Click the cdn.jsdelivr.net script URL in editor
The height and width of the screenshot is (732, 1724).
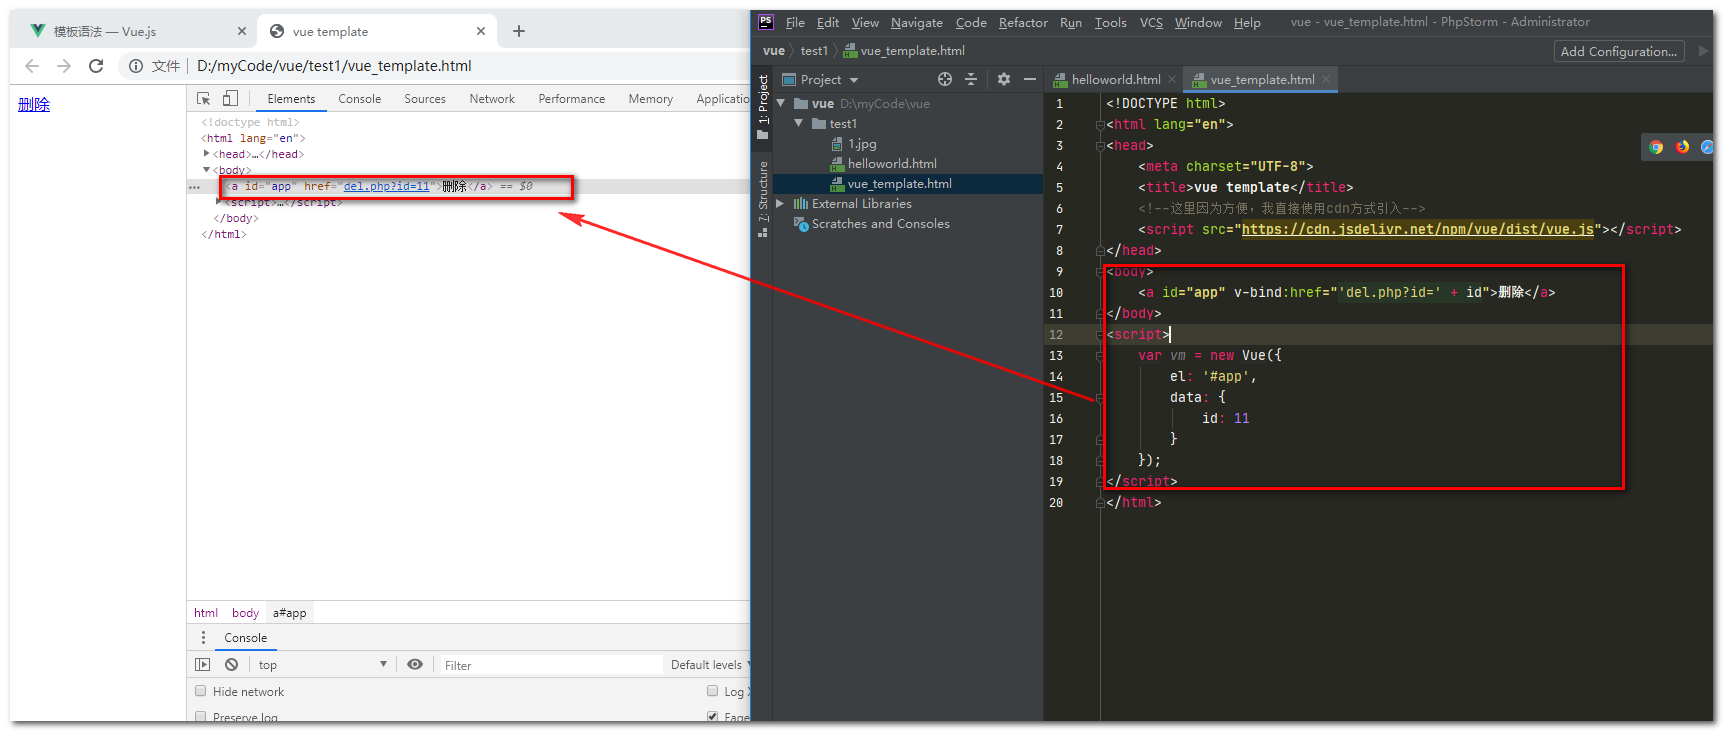[x=1417, y=229]
